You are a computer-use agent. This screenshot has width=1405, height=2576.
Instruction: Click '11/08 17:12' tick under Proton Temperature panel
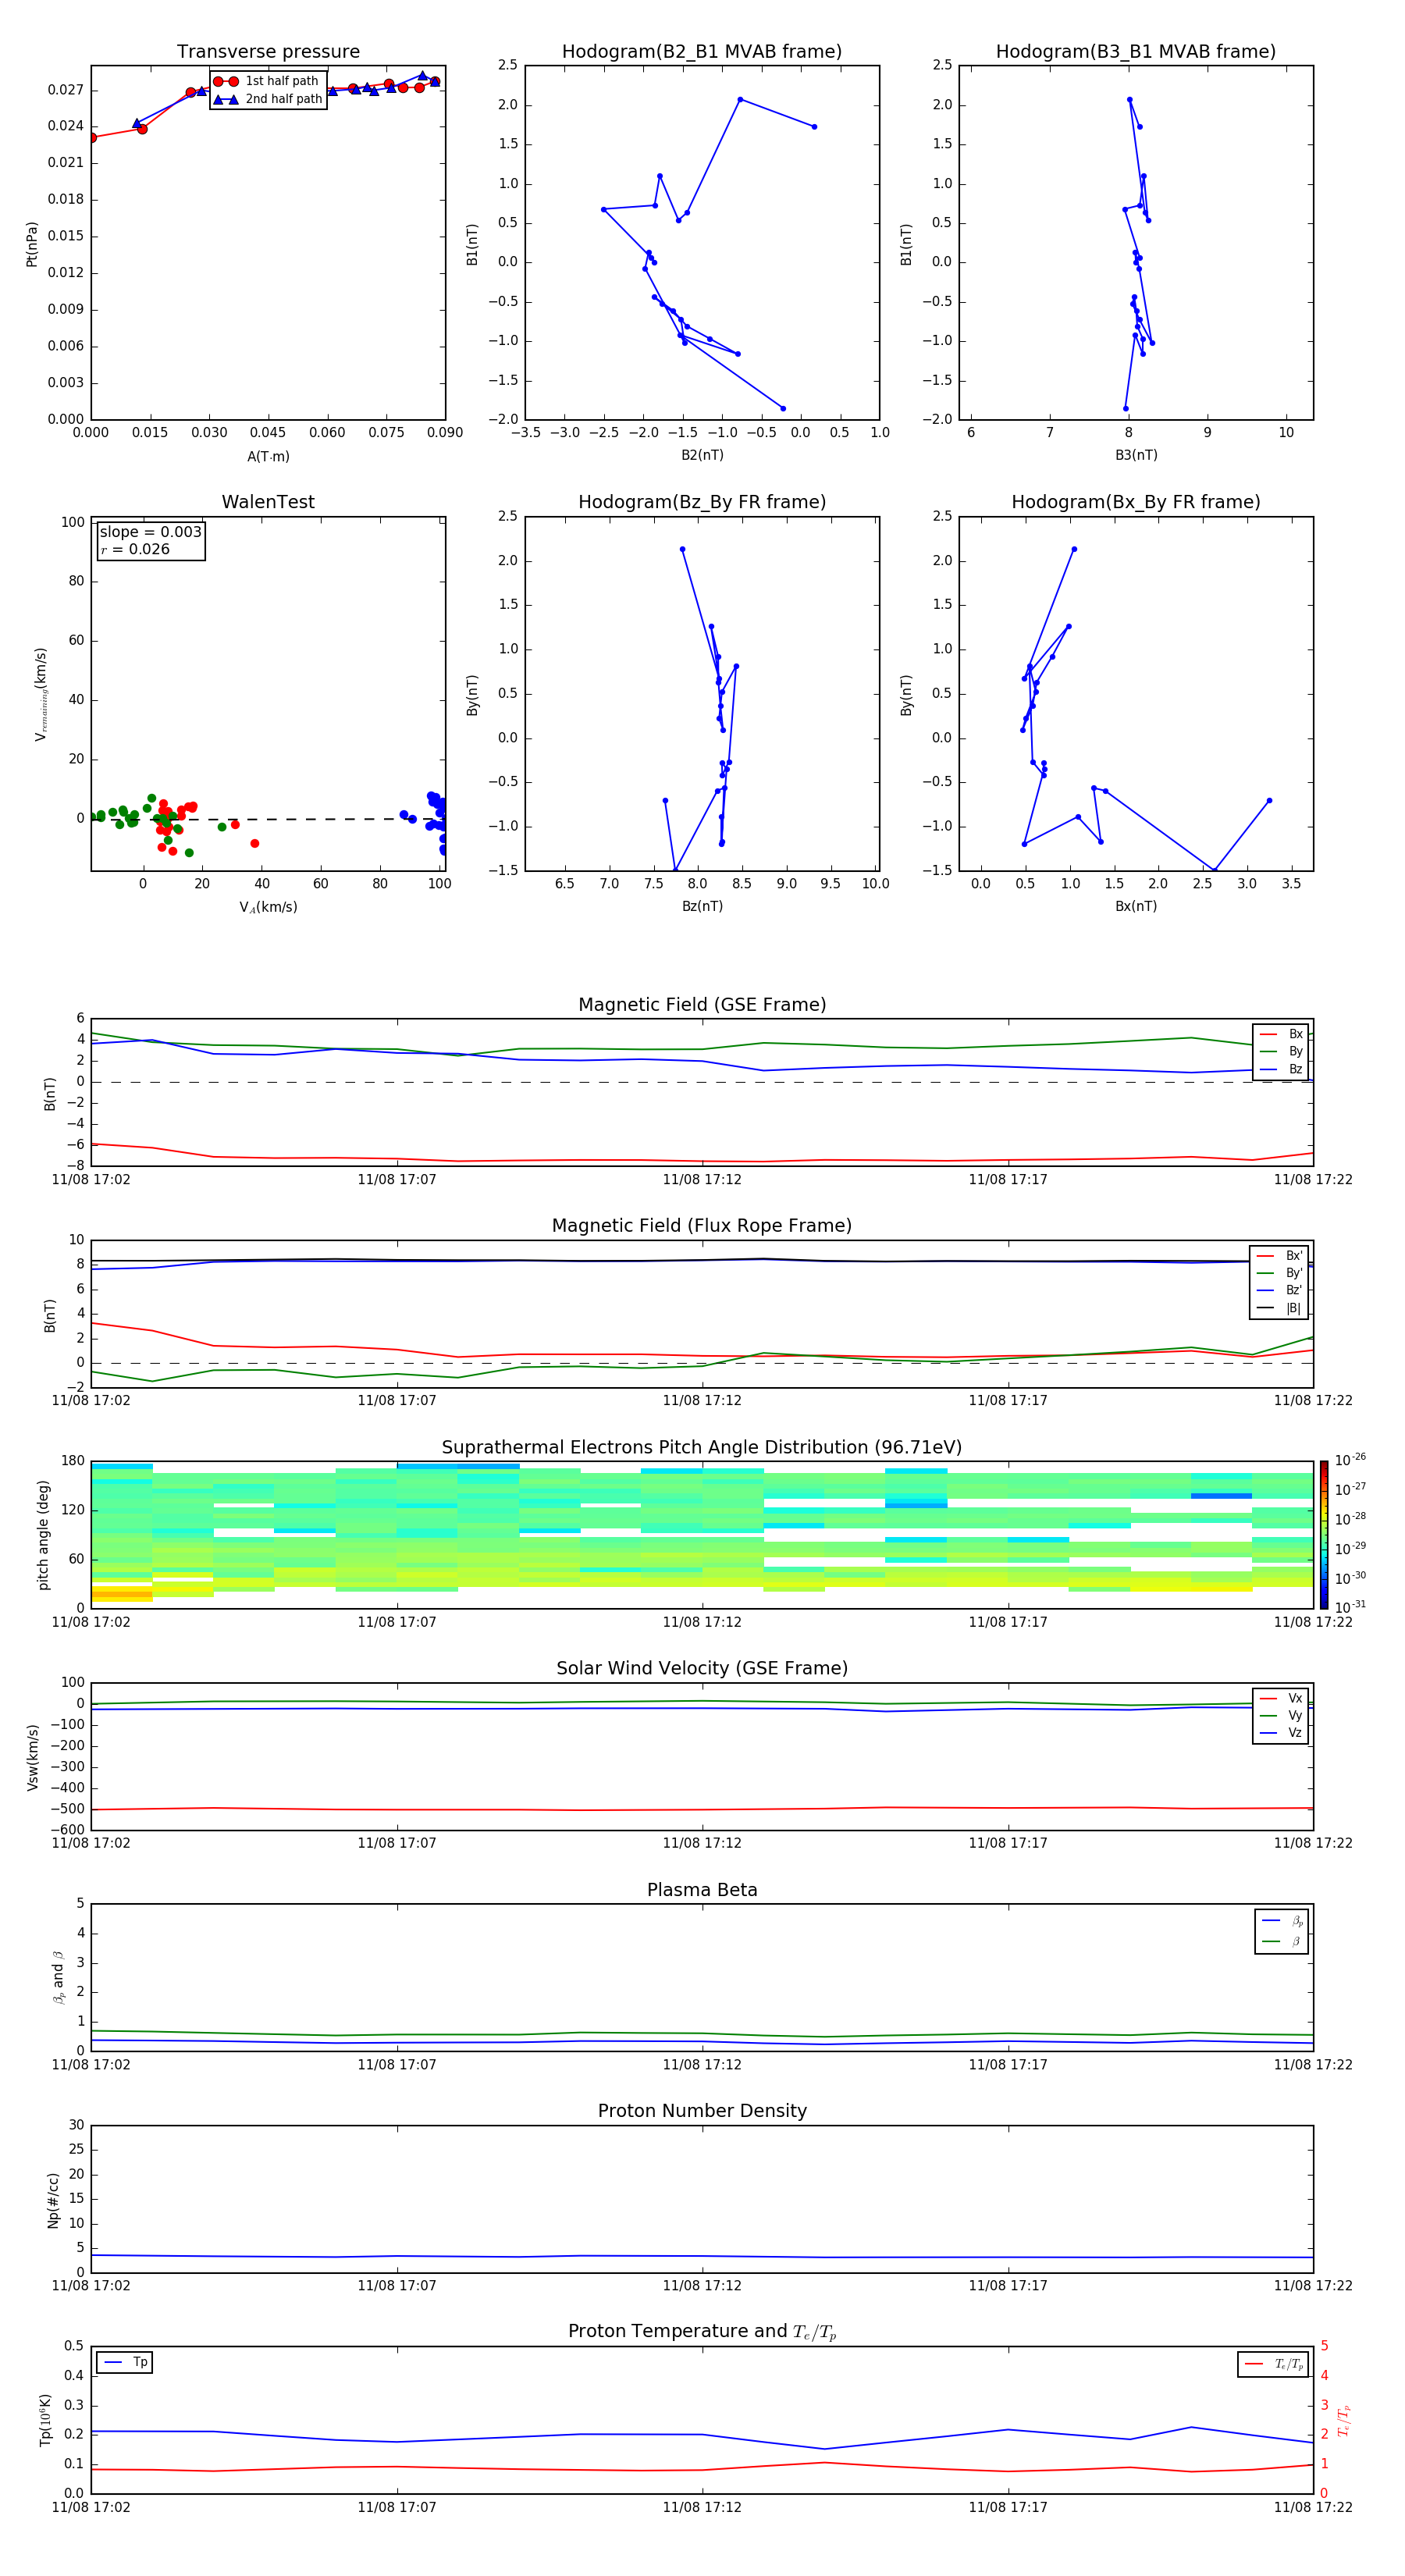(x=702, y=2507)
